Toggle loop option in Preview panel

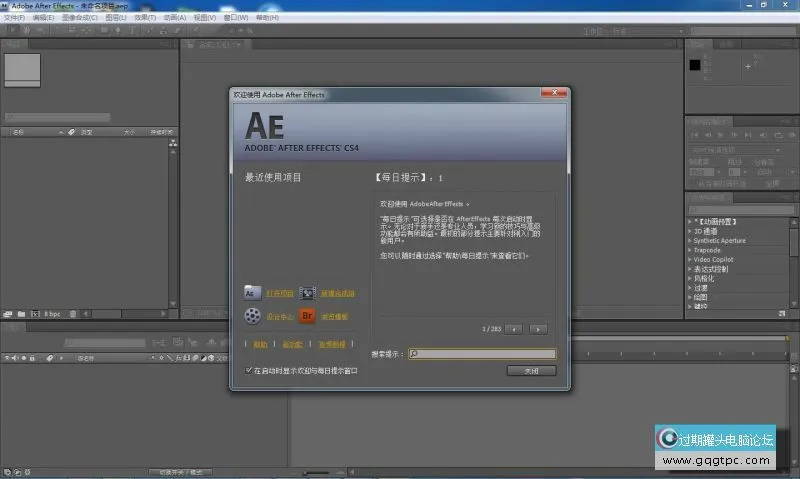tap(778, 135)
